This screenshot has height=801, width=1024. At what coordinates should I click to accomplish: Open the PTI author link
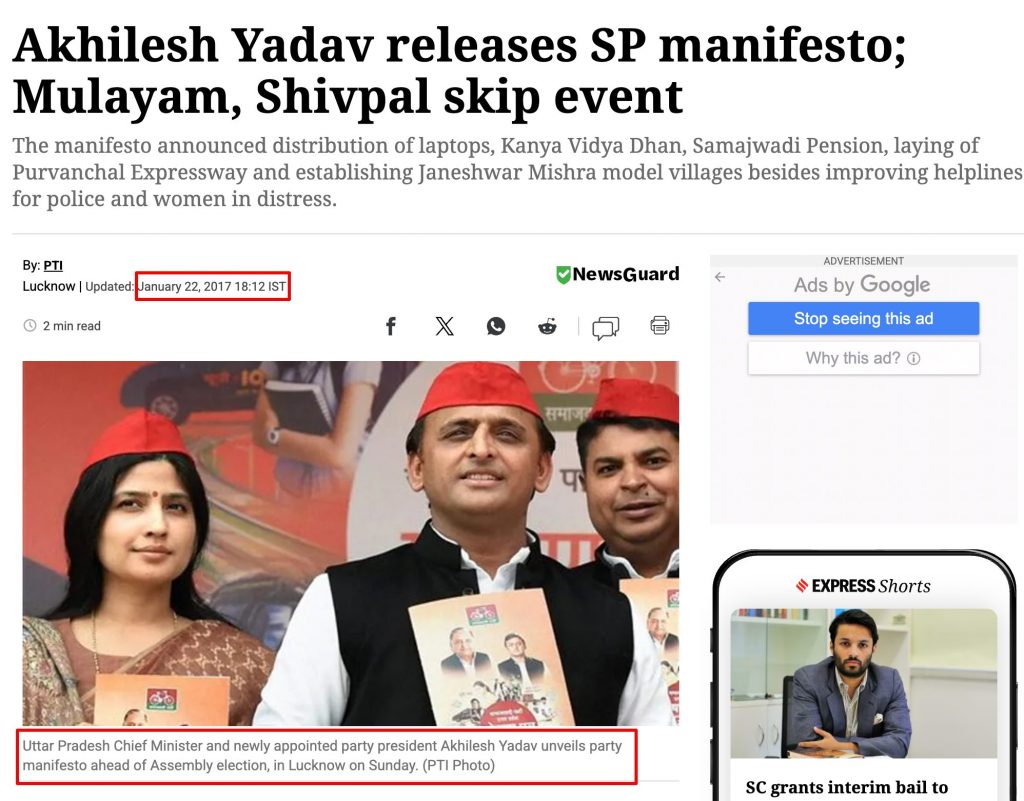click(53, 266)
